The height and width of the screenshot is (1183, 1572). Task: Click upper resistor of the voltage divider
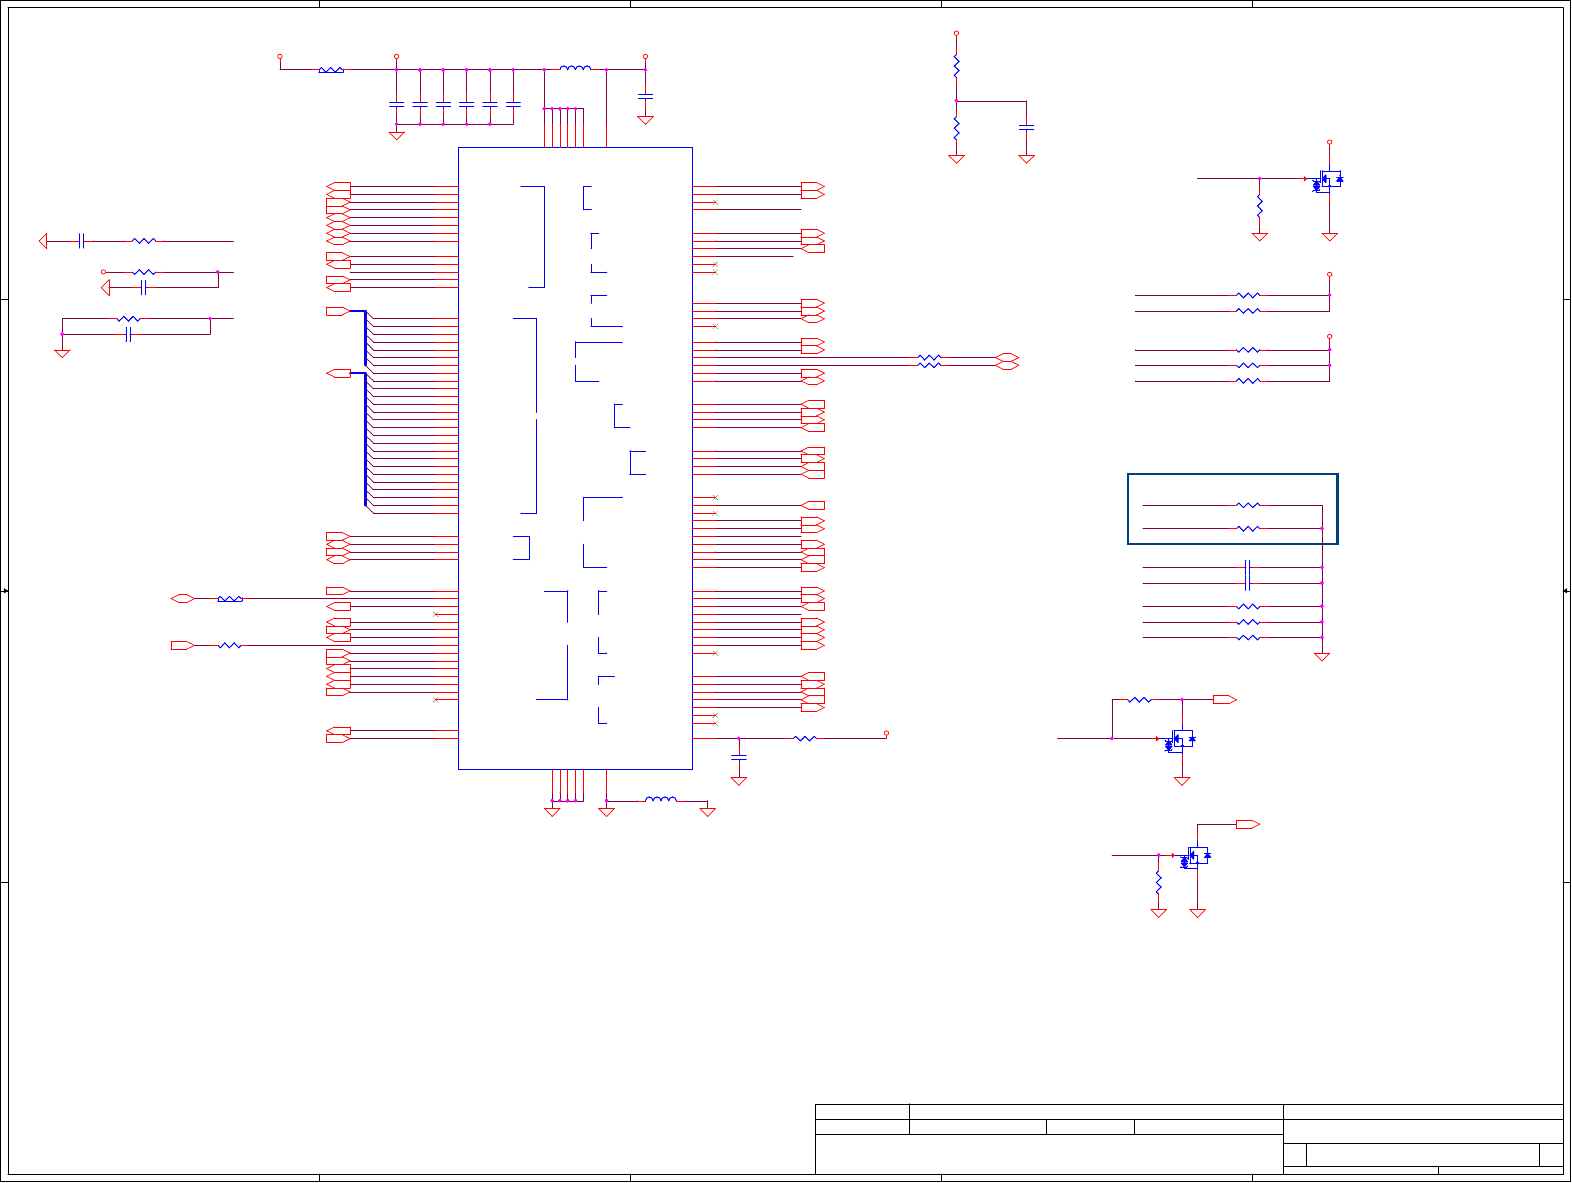click(956, 66)
